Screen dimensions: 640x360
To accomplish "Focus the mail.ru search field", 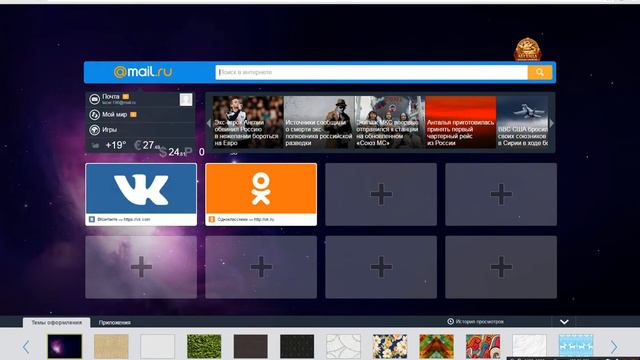I will point(371,72).
